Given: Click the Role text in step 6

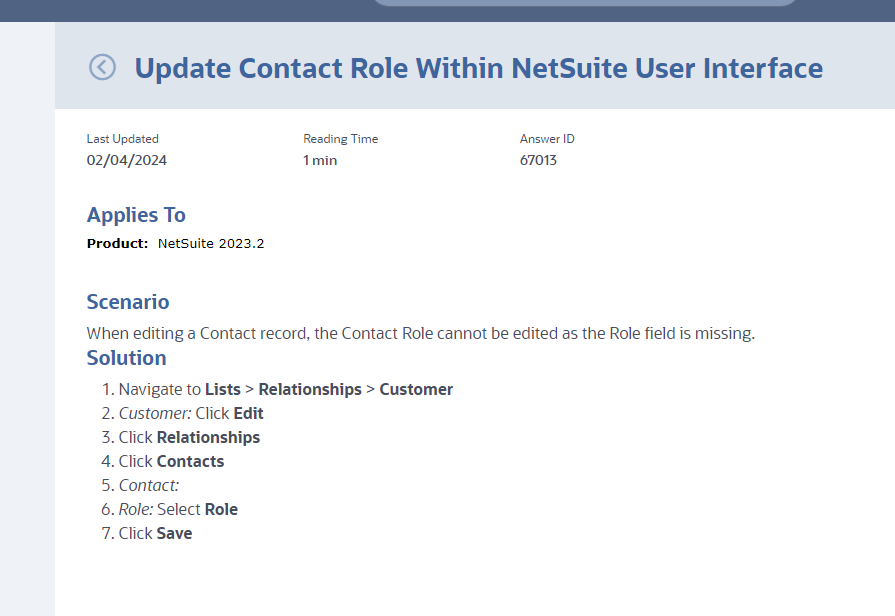Looking at the screenshot, I should (x=224, y=509).
